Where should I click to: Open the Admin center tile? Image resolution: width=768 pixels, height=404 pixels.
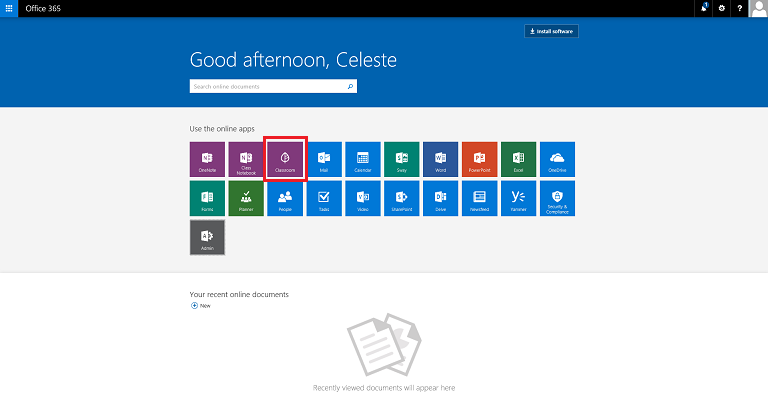(x=207, y=238)
